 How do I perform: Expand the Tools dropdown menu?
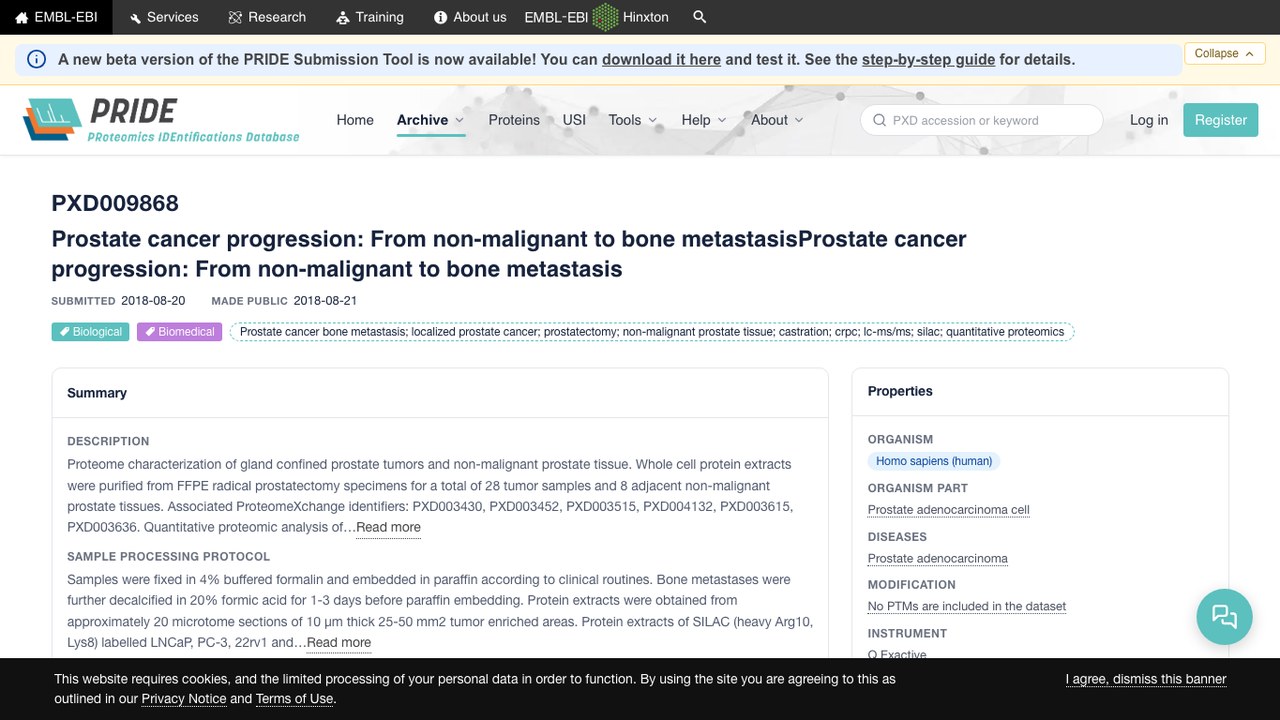tap(633, 120)
